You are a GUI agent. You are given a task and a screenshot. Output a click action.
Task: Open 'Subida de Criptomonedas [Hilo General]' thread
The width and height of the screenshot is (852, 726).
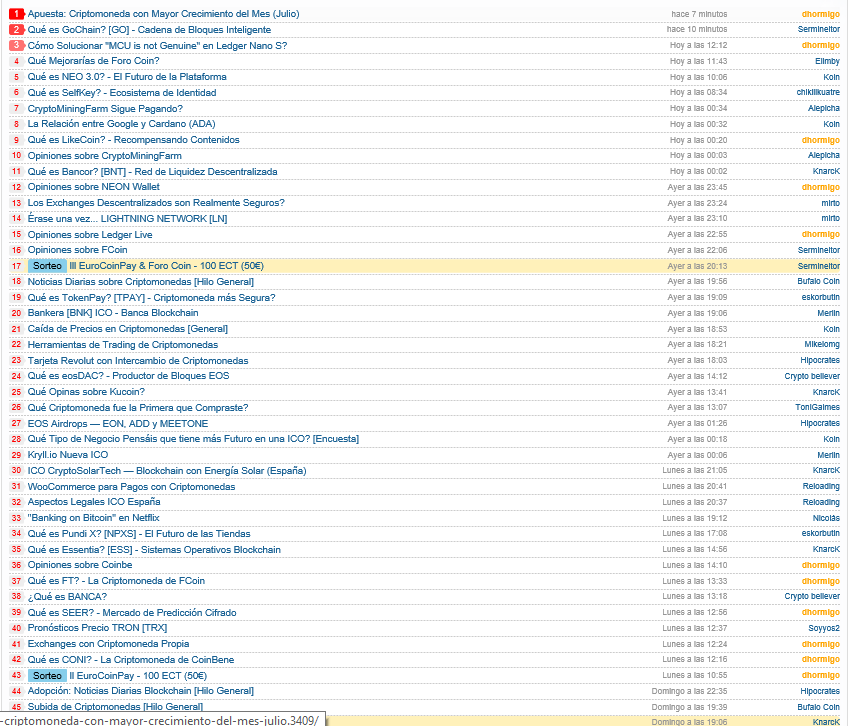[x=115, y=706]
